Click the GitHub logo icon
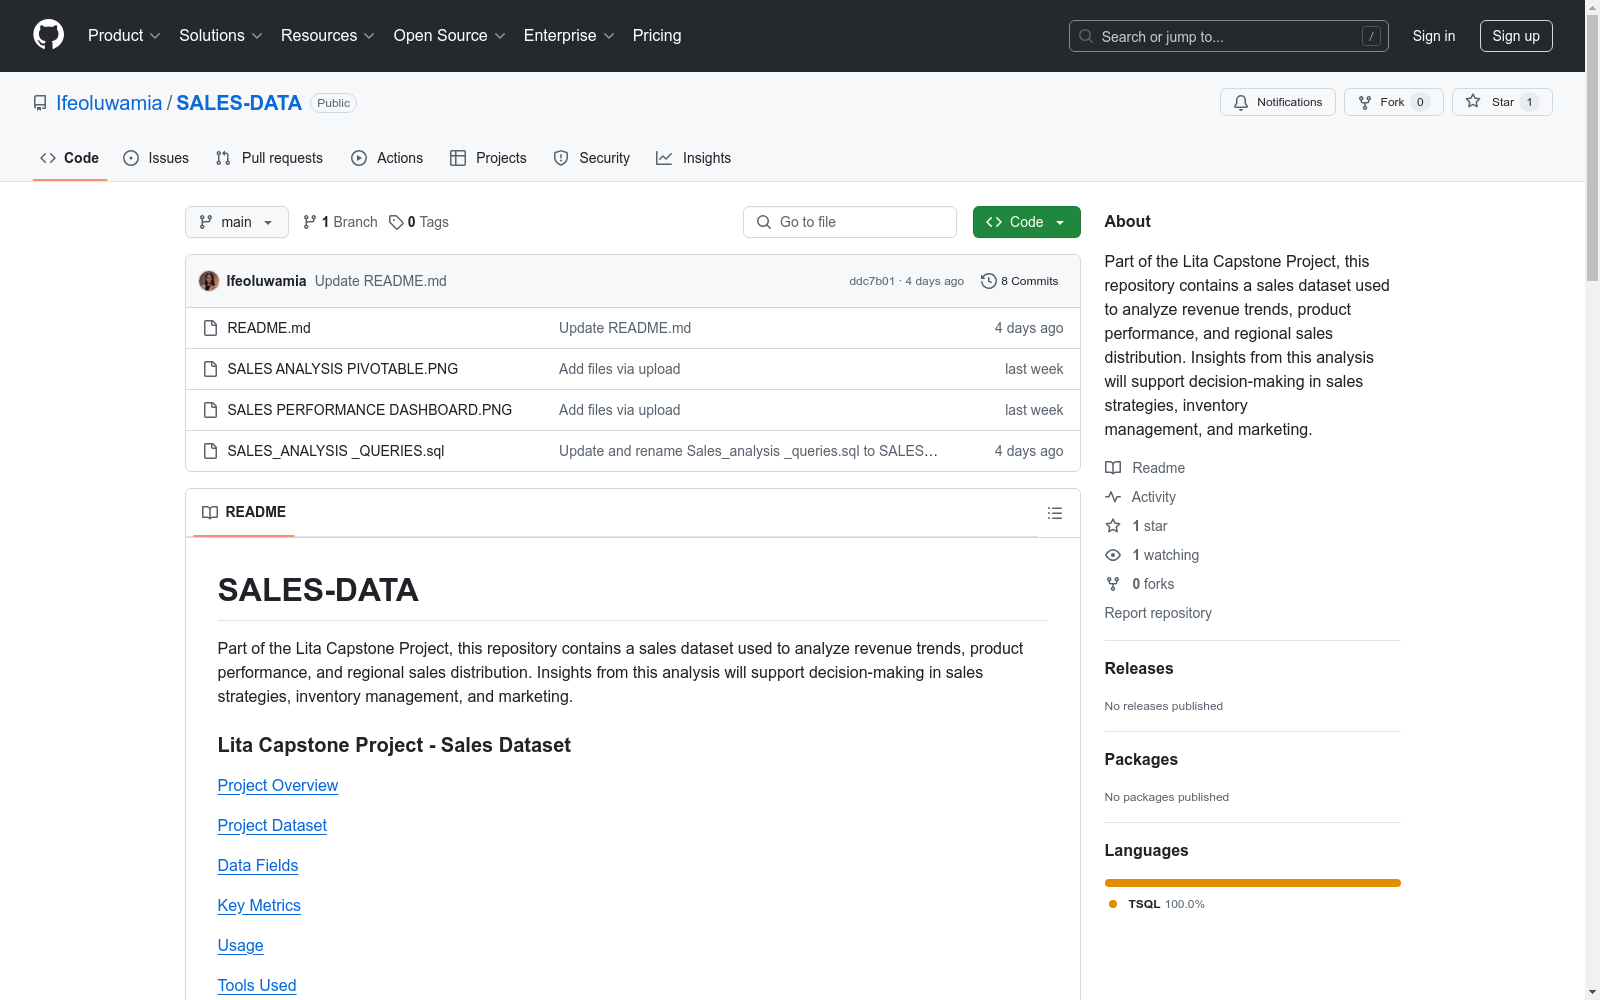Viewport: 1600px width, 1000px height. 48,35
